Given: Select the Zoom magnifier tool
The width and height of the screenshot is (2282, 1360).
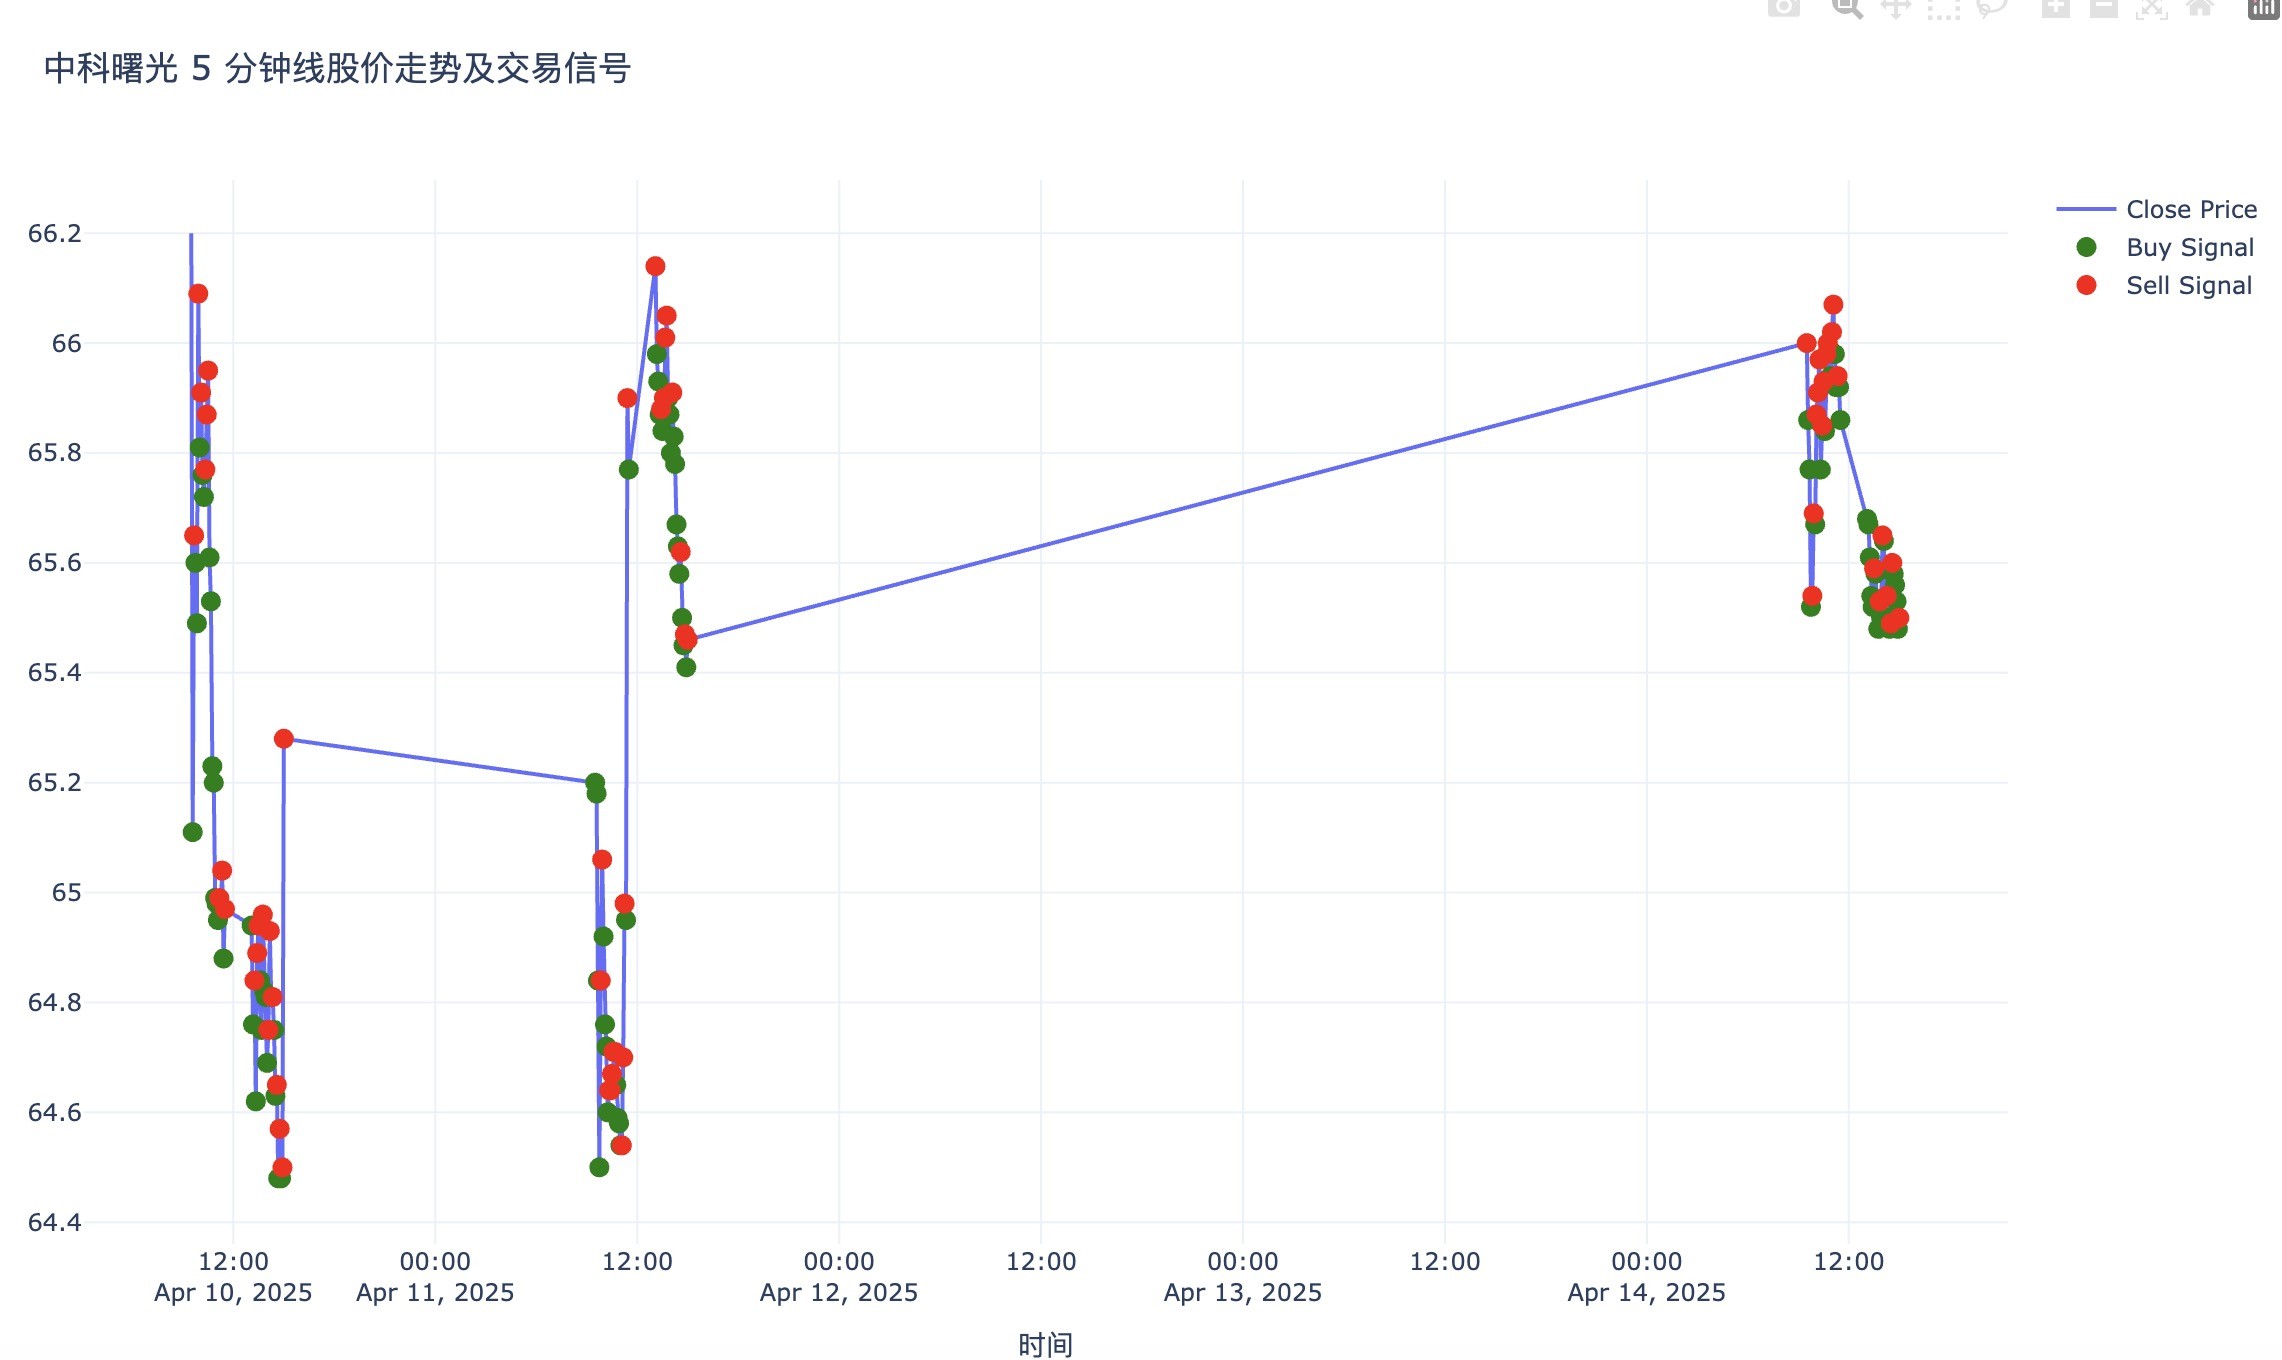Looking at the screenshot, I should tap(1847, 8).
